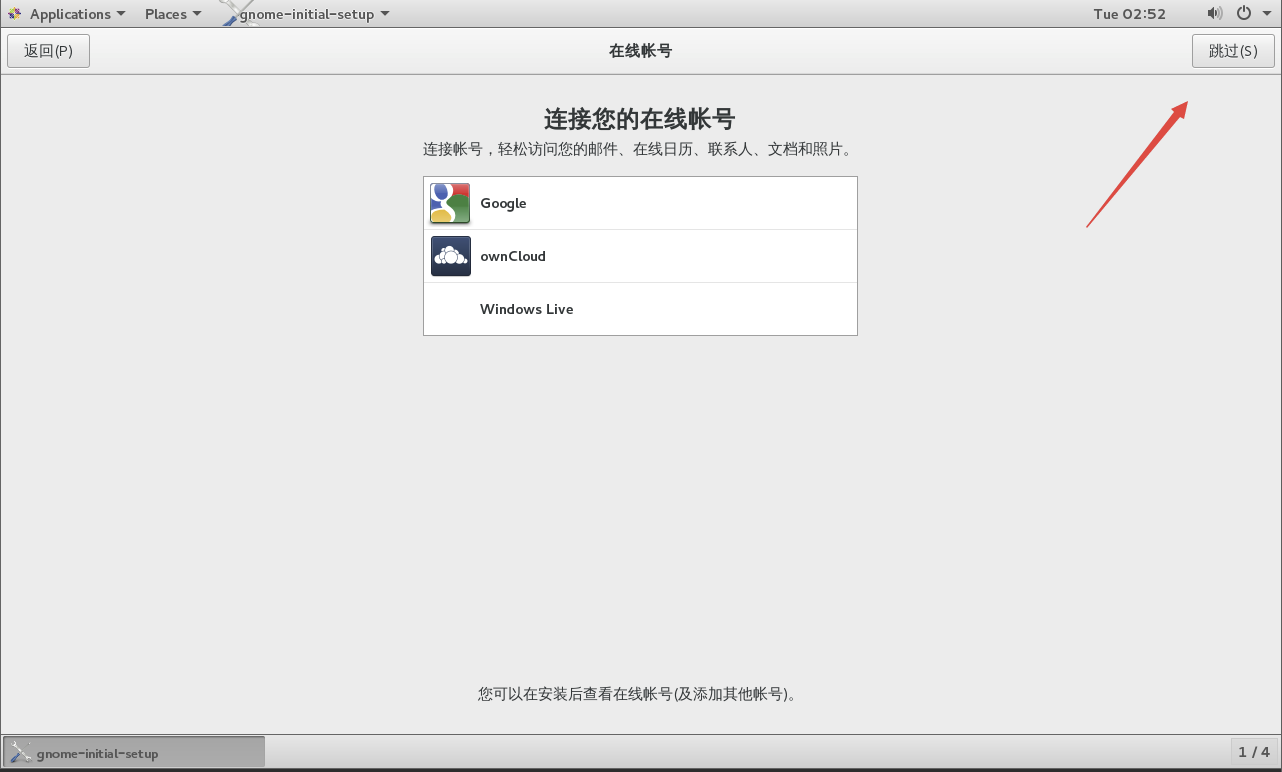Viewport: 1282px width, 772px height.
Task: Click the Applications menu foot icon
Action: tap(14, 14)
